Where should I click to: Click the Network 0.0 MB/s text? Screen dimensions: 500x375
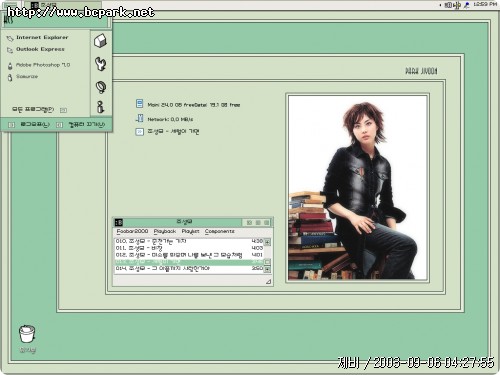(170, 119)
